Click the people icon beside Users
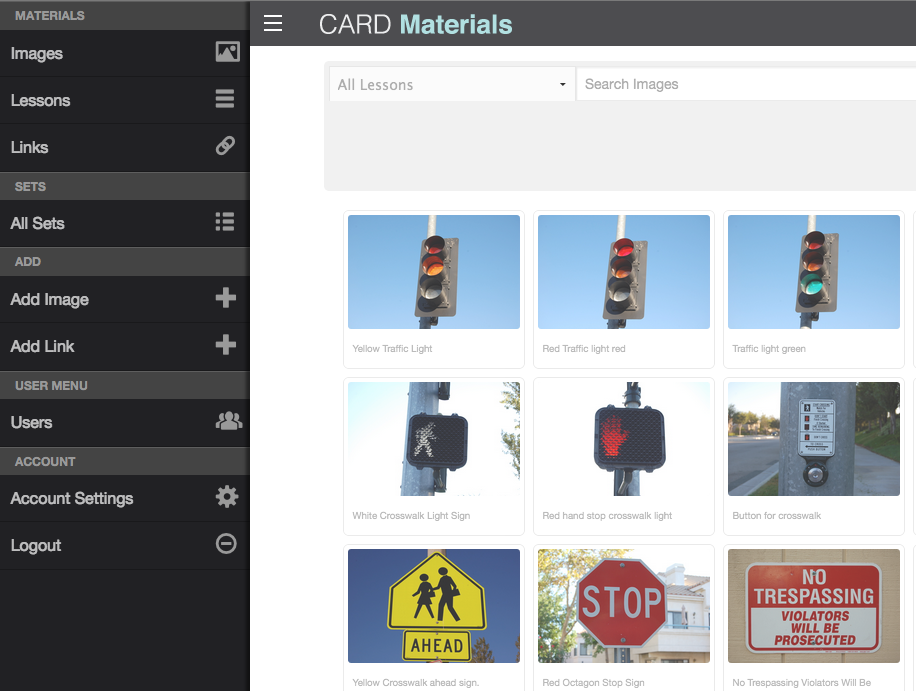Image resolution: width=916 pixels, height=691 pixels. tap(228, 421)
